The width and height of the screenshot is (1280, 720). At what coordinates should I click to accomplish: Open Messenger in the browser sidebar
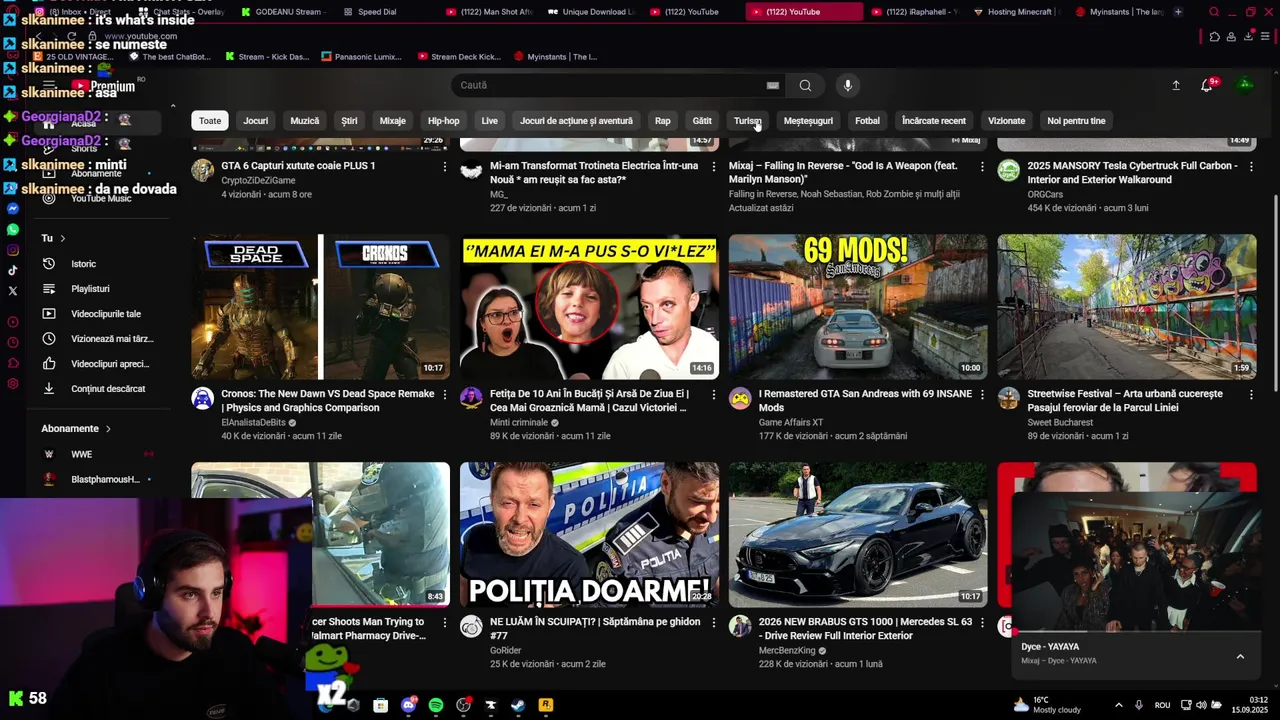pos(13,209)
